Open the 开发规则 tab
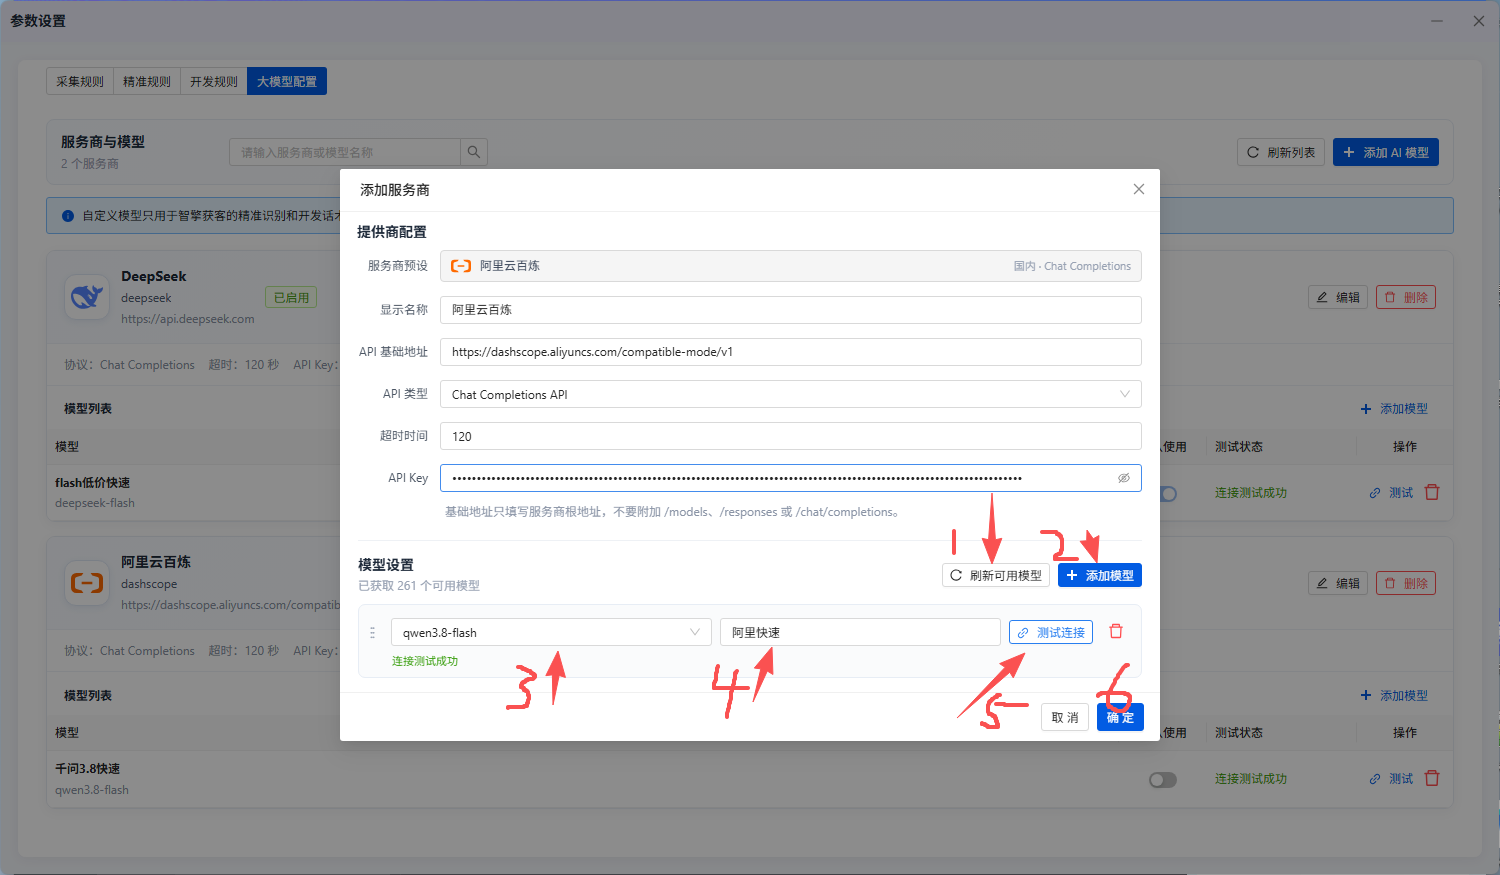 coord(214,81)
